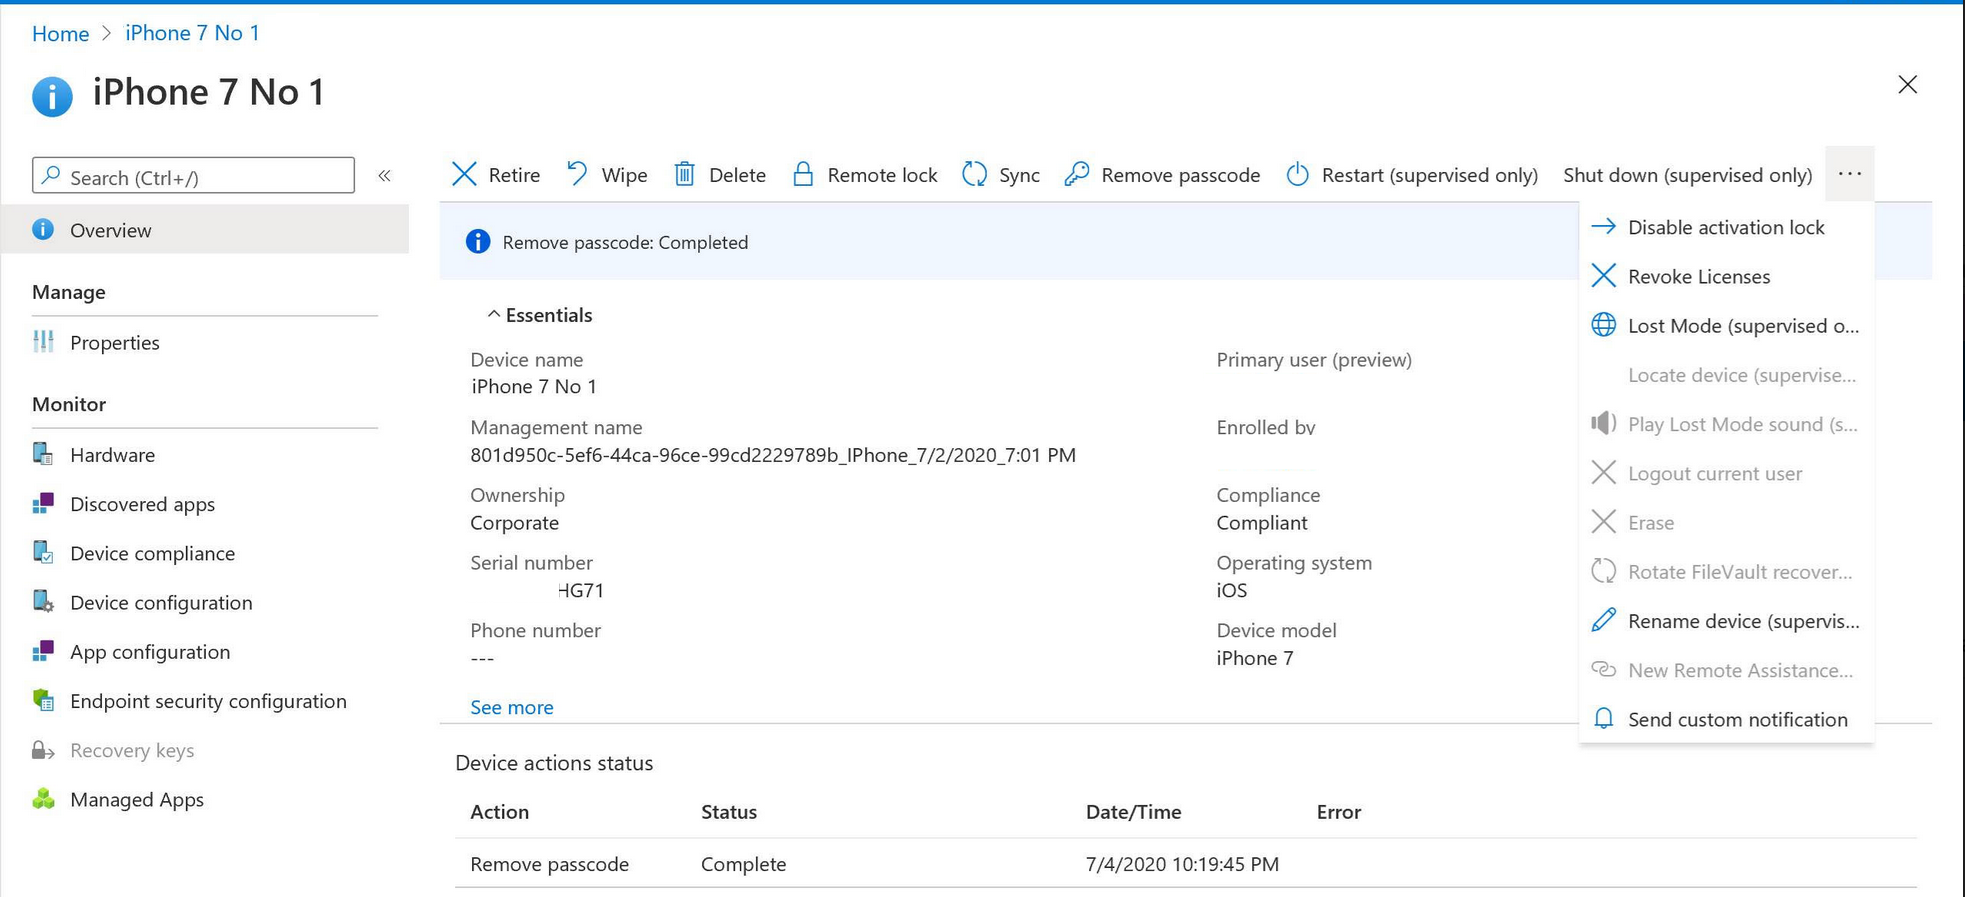The height and width of the screenshot is (897, 1965).
Task: Click the Retire button label
Action: (514, 175)
